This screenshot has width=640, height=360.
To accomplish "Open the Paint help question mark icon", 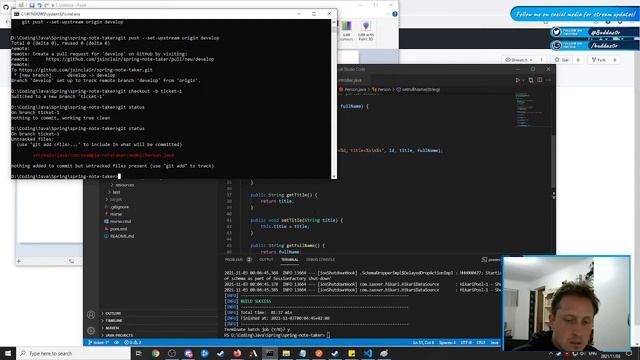I will point(395,14).
